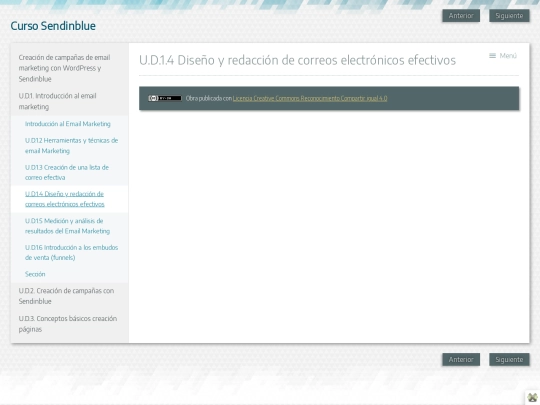This screenshot has width=540, height=405.
Task: Click the eXe logo icon in corner
Action: point(532,397)
